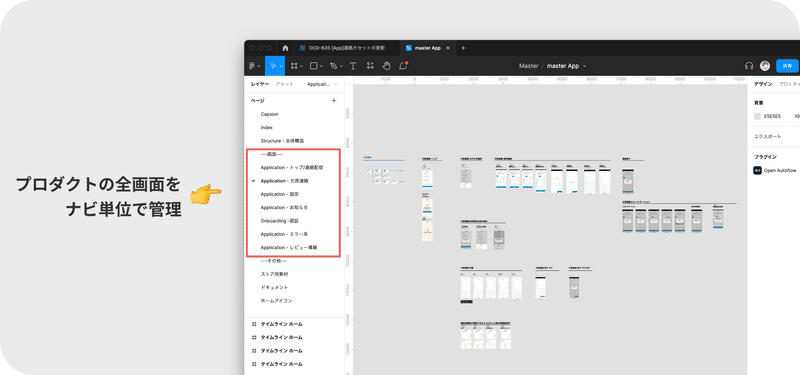Switch to master App file tab

(428, 48)
